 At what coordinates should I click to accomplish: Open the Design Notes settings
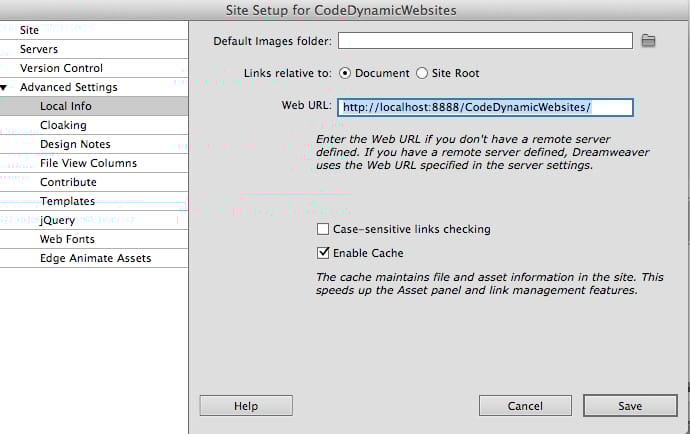pos(94,144)
